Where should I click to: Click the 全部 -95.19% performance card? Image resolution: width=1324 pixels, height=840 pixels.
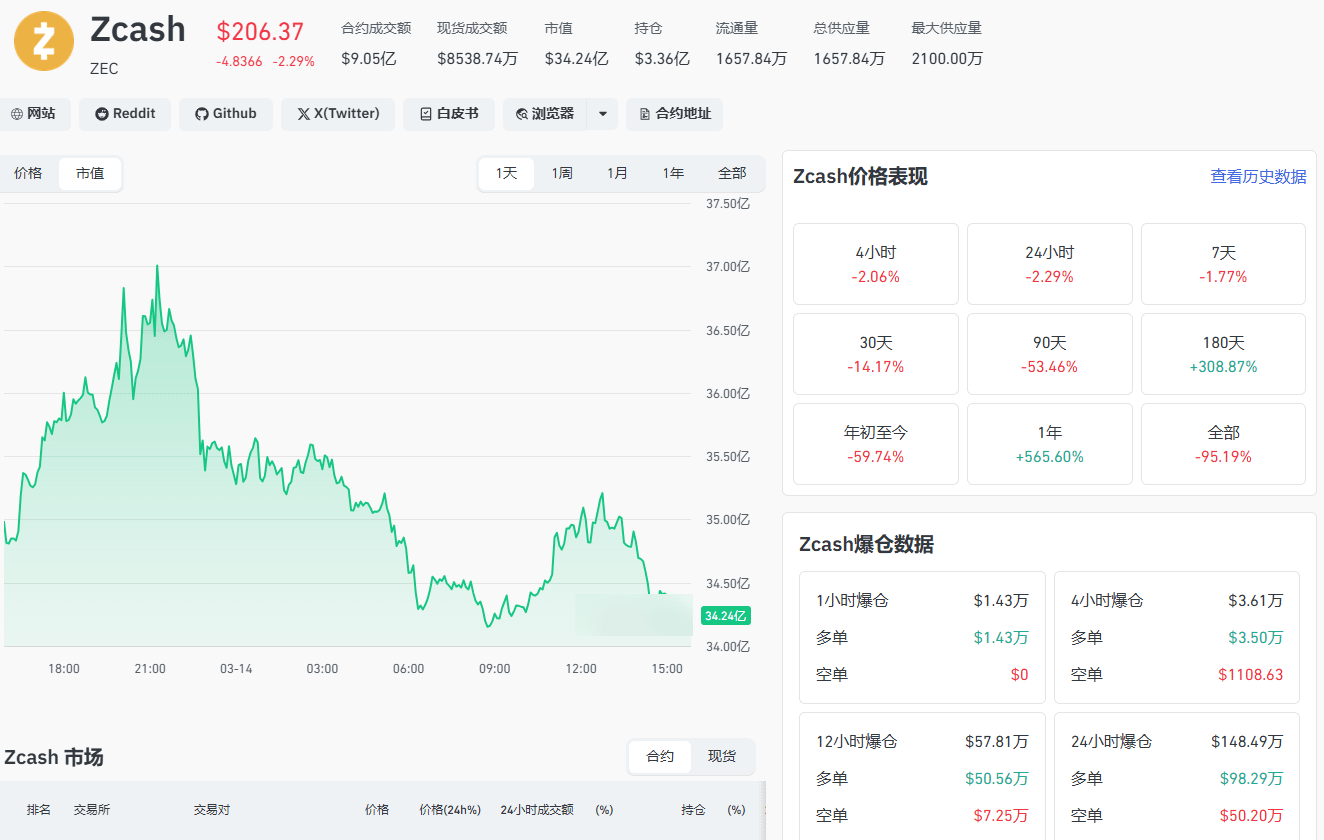1223,444
